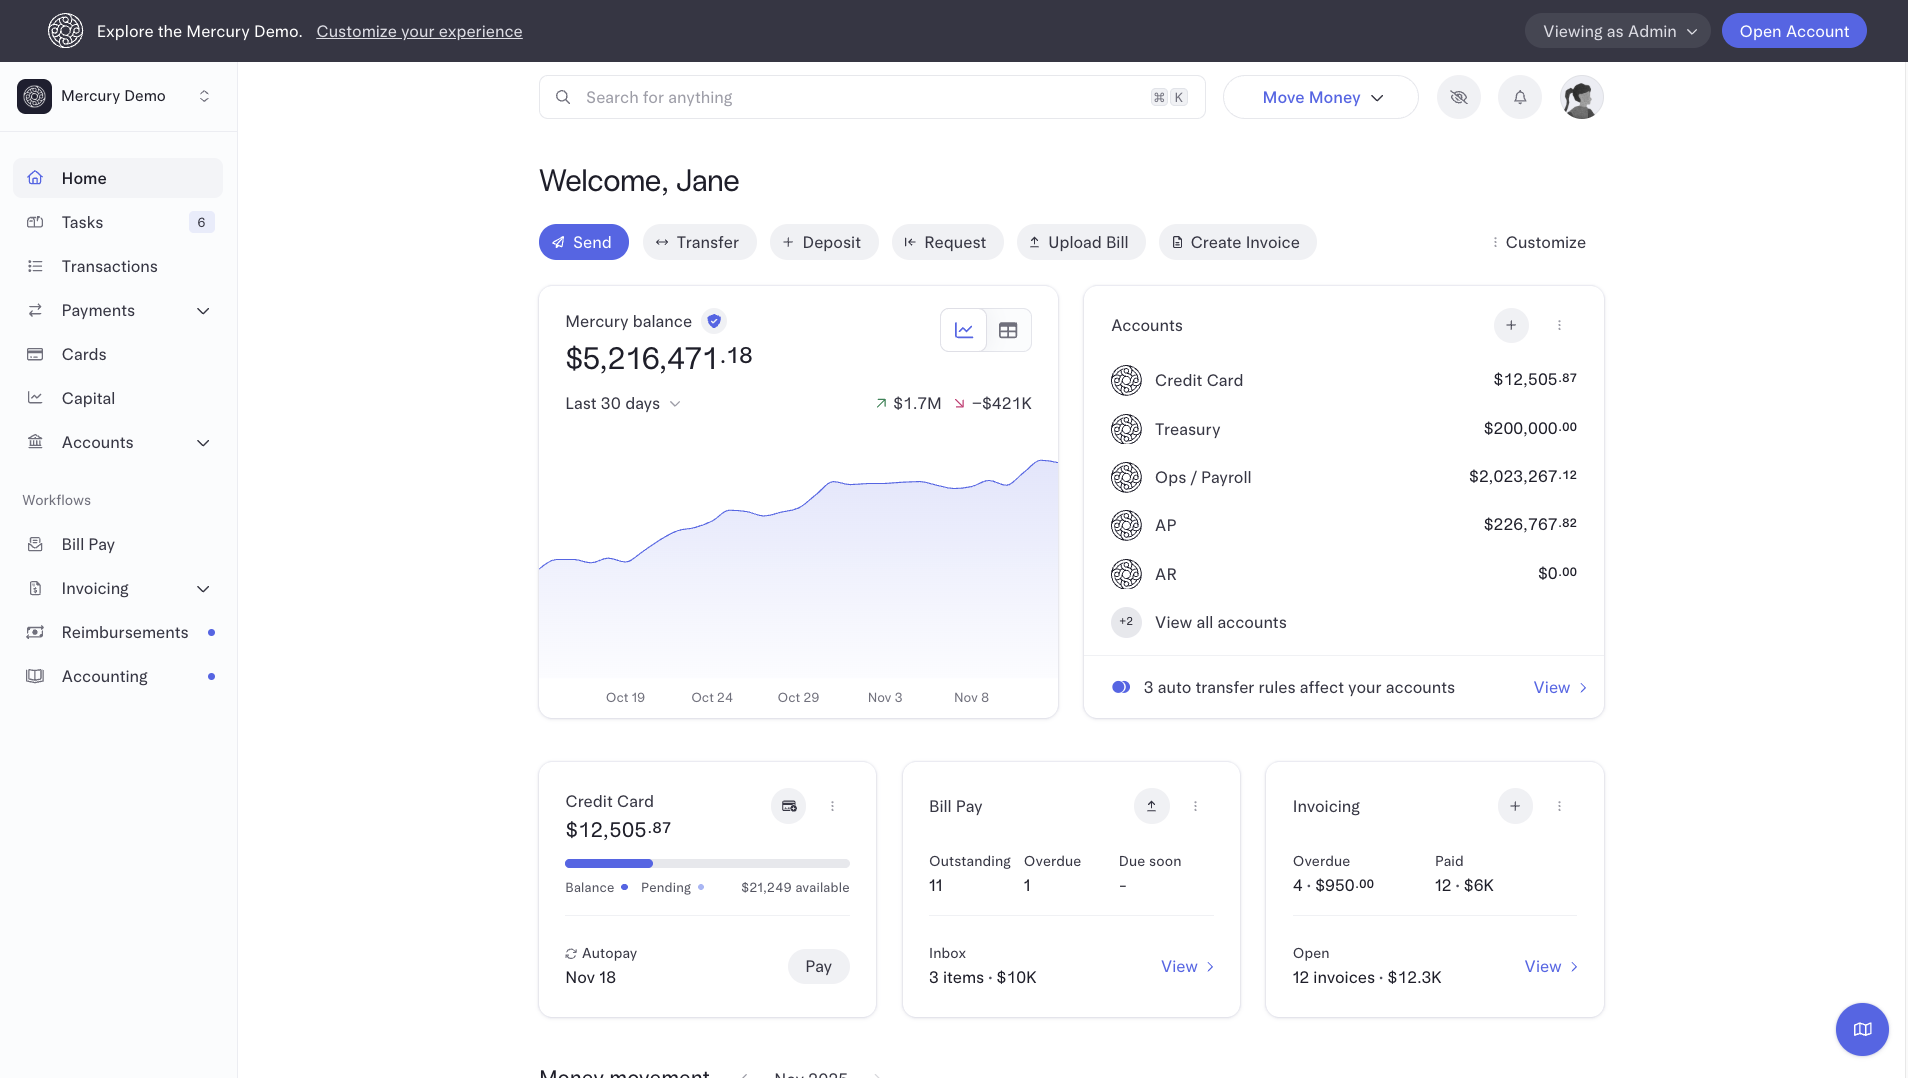
Task: Open the Mercury Demo workspace switcher
Action: pos(118,96)
